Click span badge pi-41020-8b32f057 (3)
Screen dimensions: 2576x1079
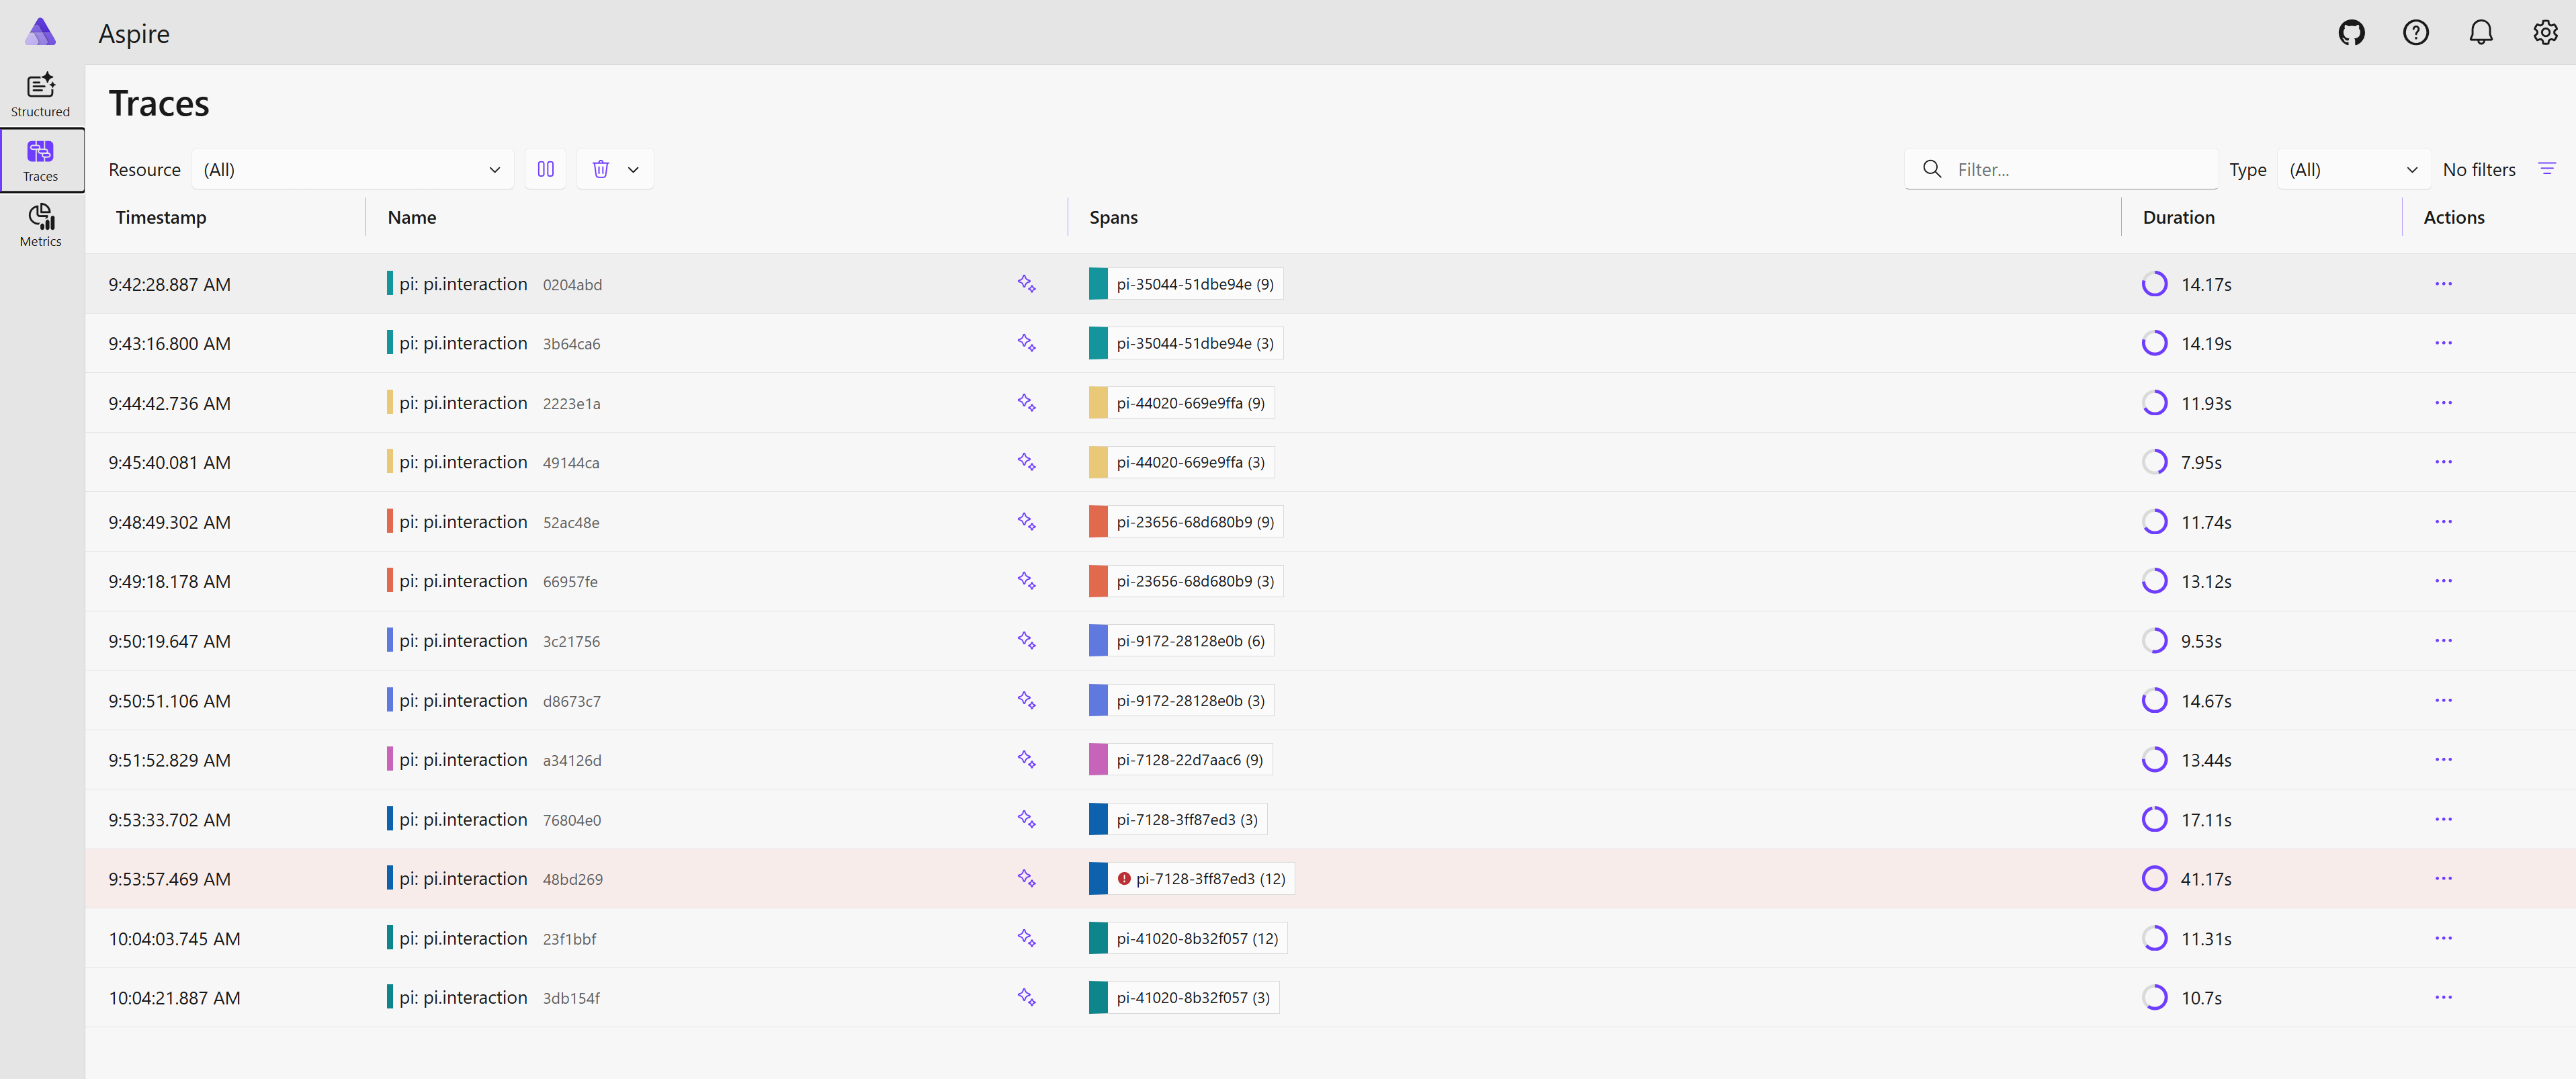[1184, 998]
